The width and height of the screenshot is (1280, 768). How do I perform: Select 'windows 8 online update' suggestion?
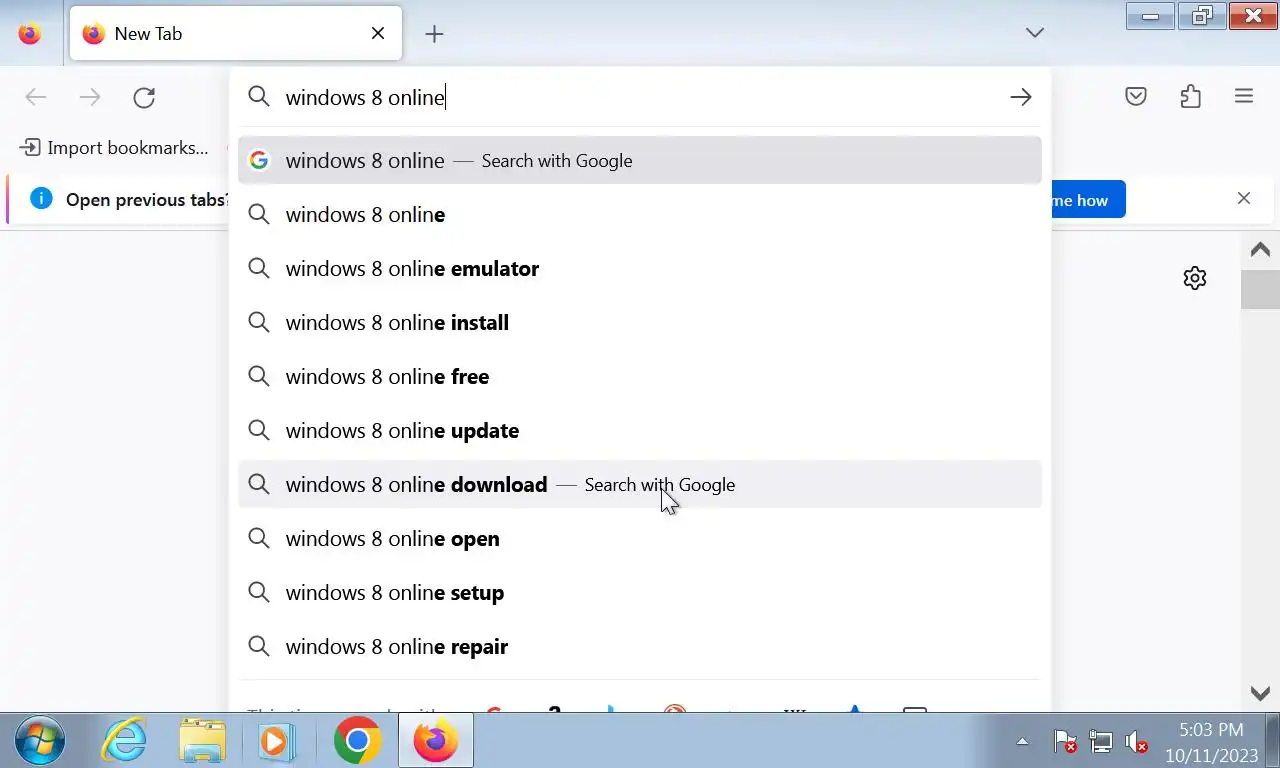640,430
